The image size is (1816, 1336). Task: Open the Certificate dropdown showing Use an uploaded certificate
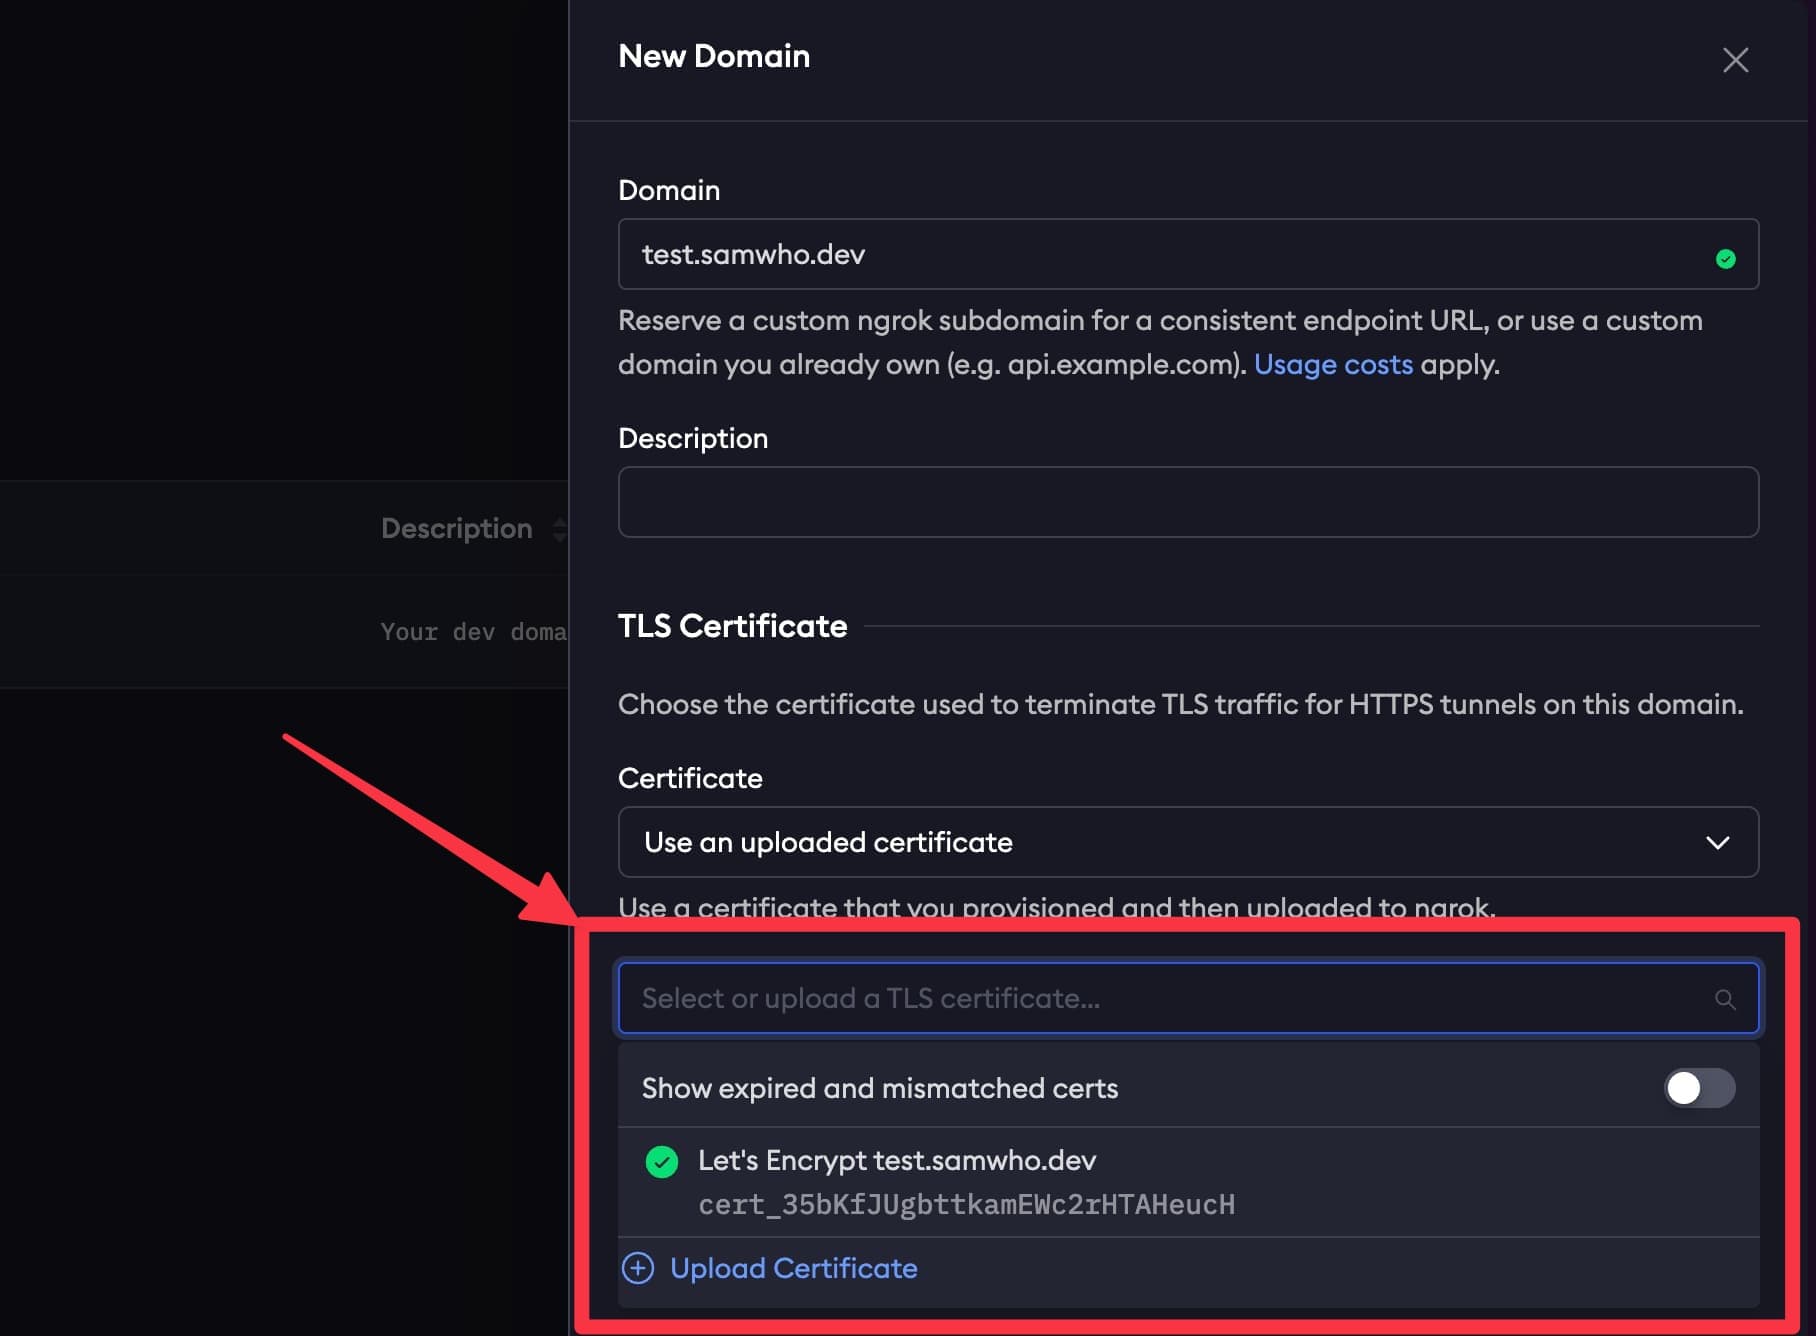coord(1188,842)
